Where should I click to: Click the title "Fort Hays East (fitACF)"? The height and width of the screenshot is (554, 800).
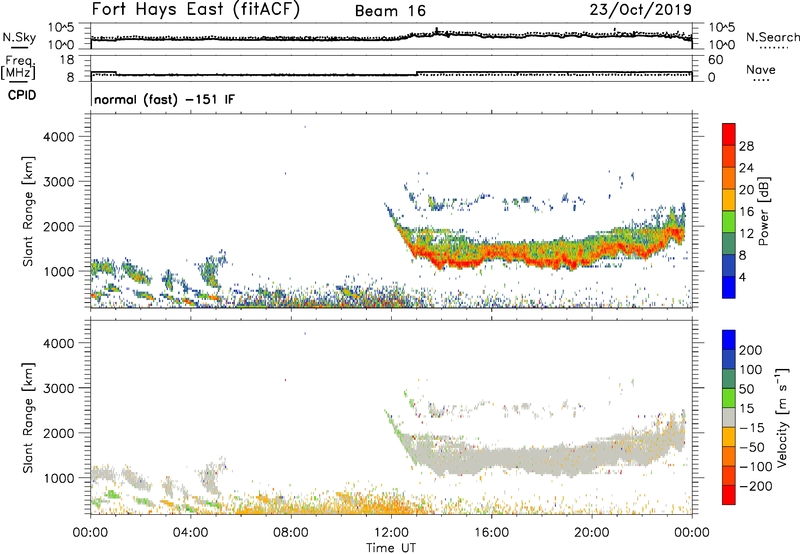pos(196,9)
